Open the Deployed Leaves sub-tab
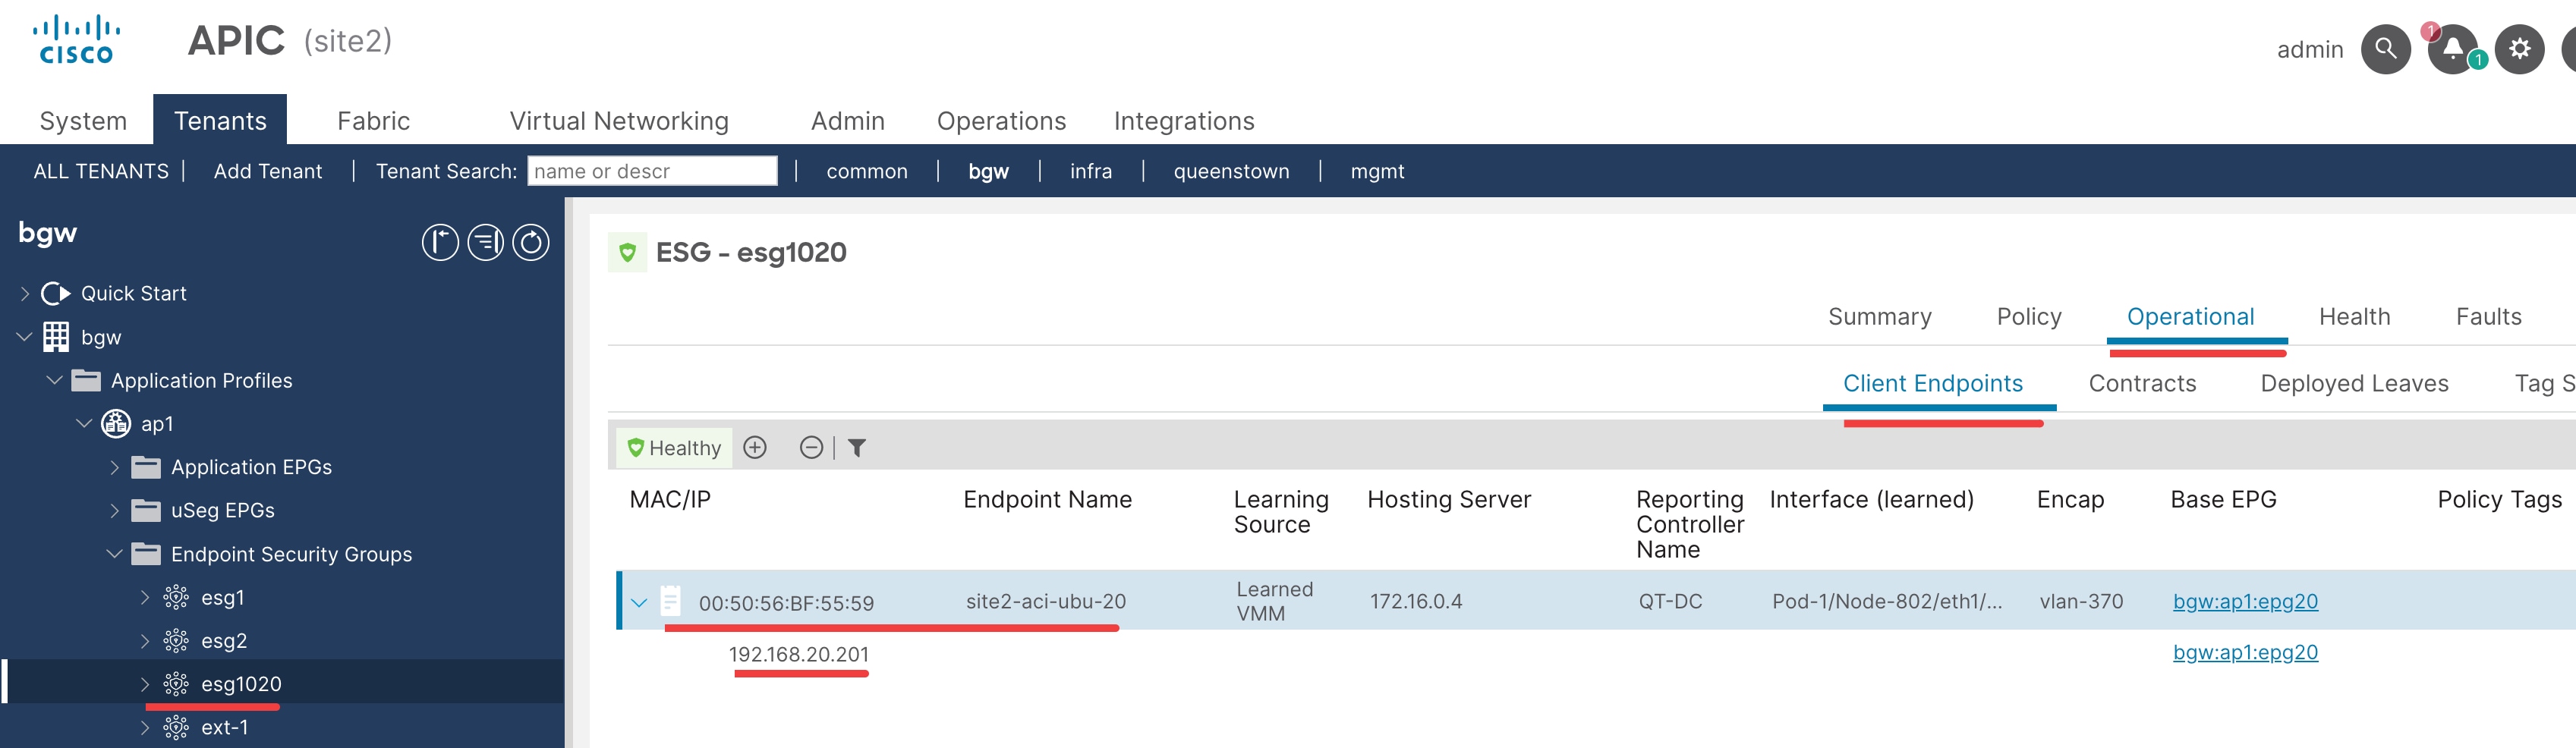2576x748 pixels. (x=2354, y=384)
